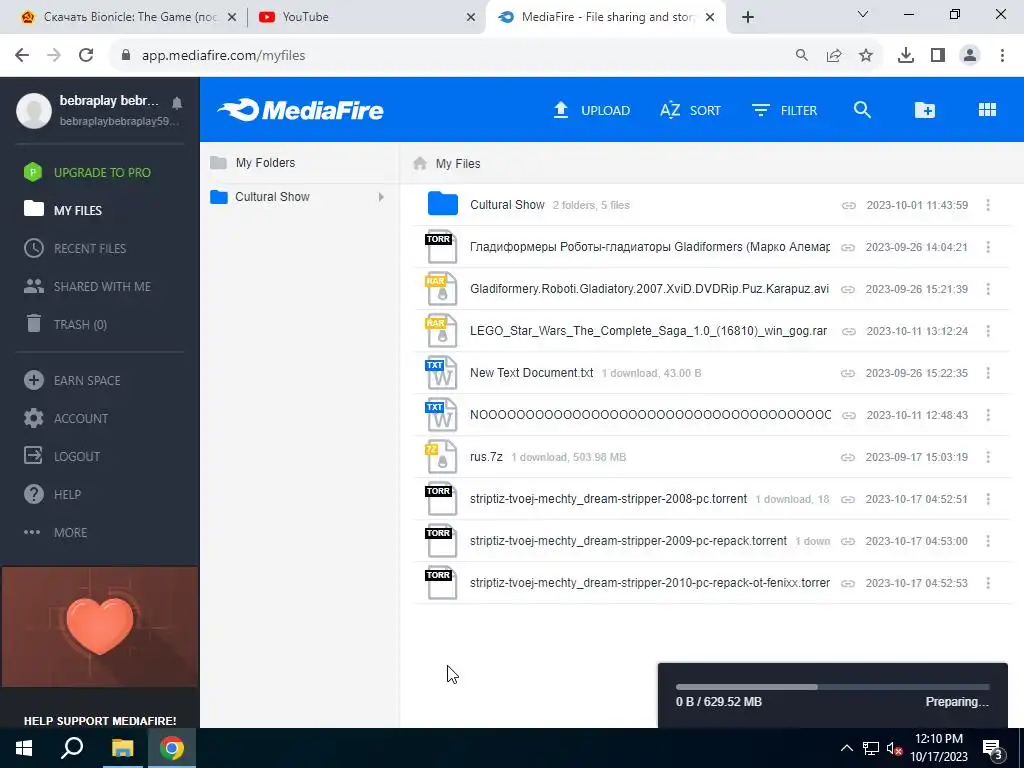The width and height of the screenshot is (1024, 768).
Task: Open Shared With Me
Action: (x=88, y=286)
